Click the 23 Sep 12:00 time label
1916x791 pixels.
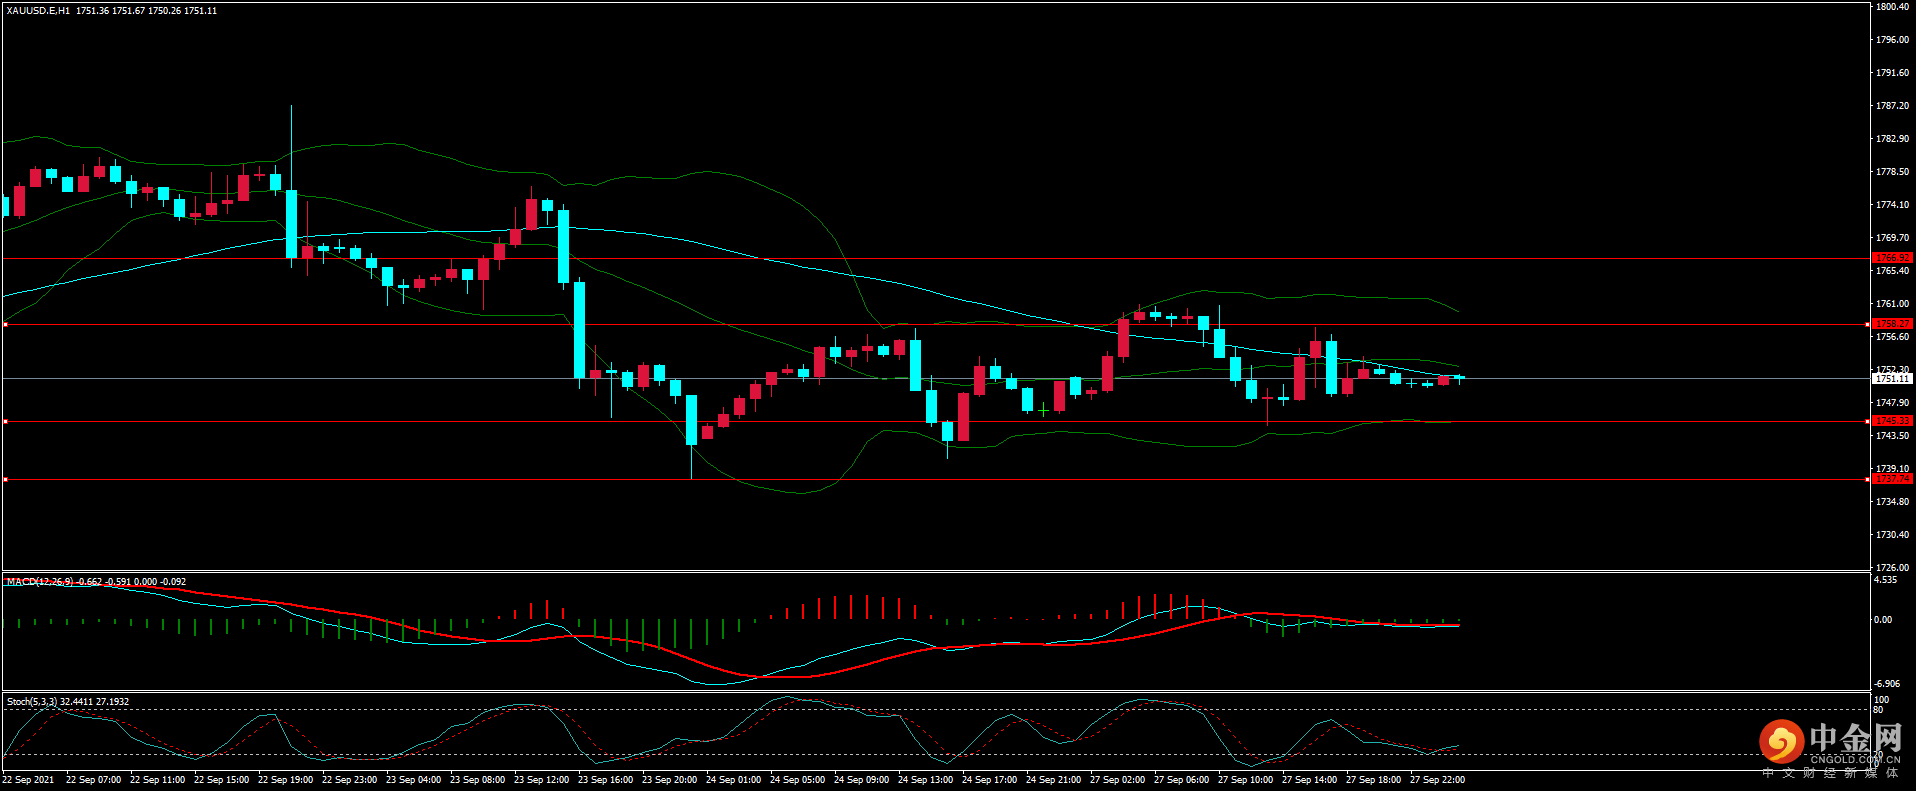542,780
